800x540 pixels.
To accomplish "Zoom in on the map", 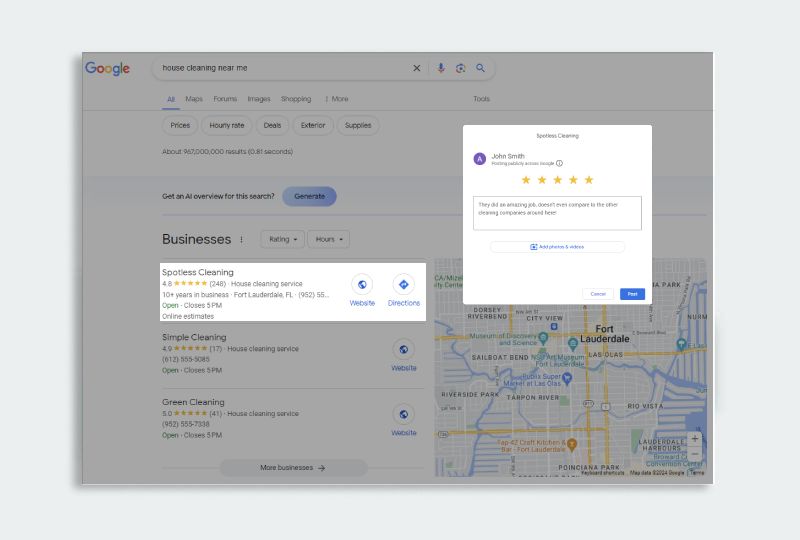I will (x=694, y=438).
